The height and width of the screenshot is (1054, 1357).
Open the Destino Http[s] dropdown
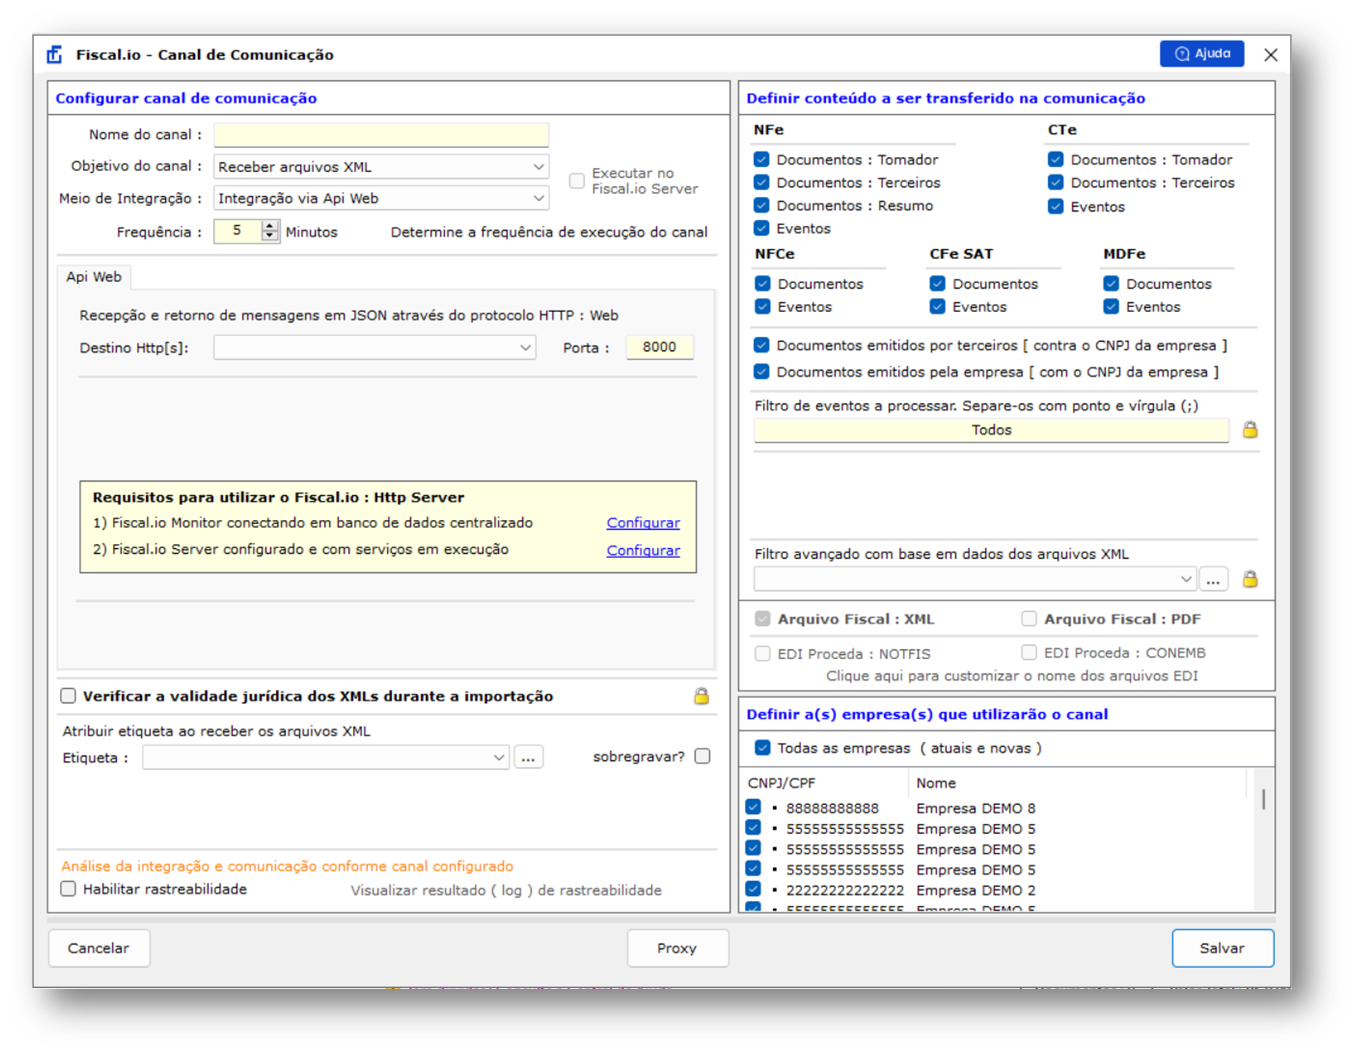click(x=375, y=348)
